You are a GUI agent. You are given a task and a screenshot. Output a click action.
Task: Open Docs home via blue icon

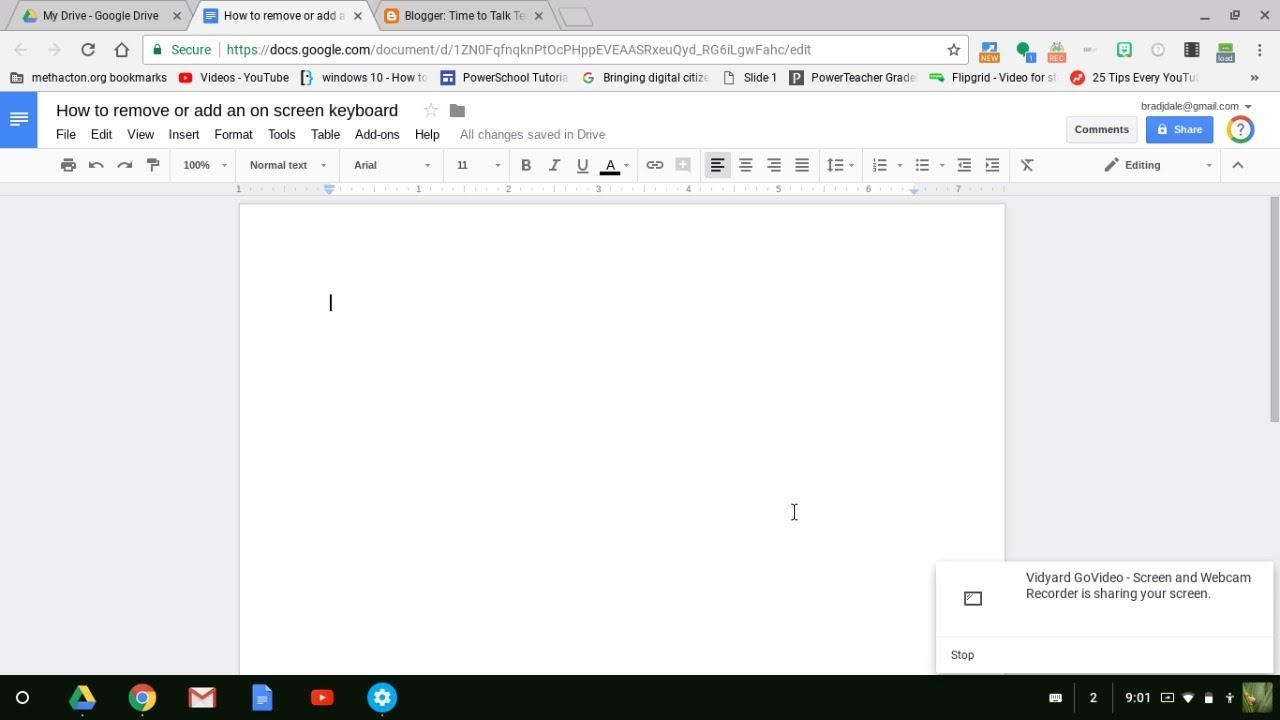[18, 120]
